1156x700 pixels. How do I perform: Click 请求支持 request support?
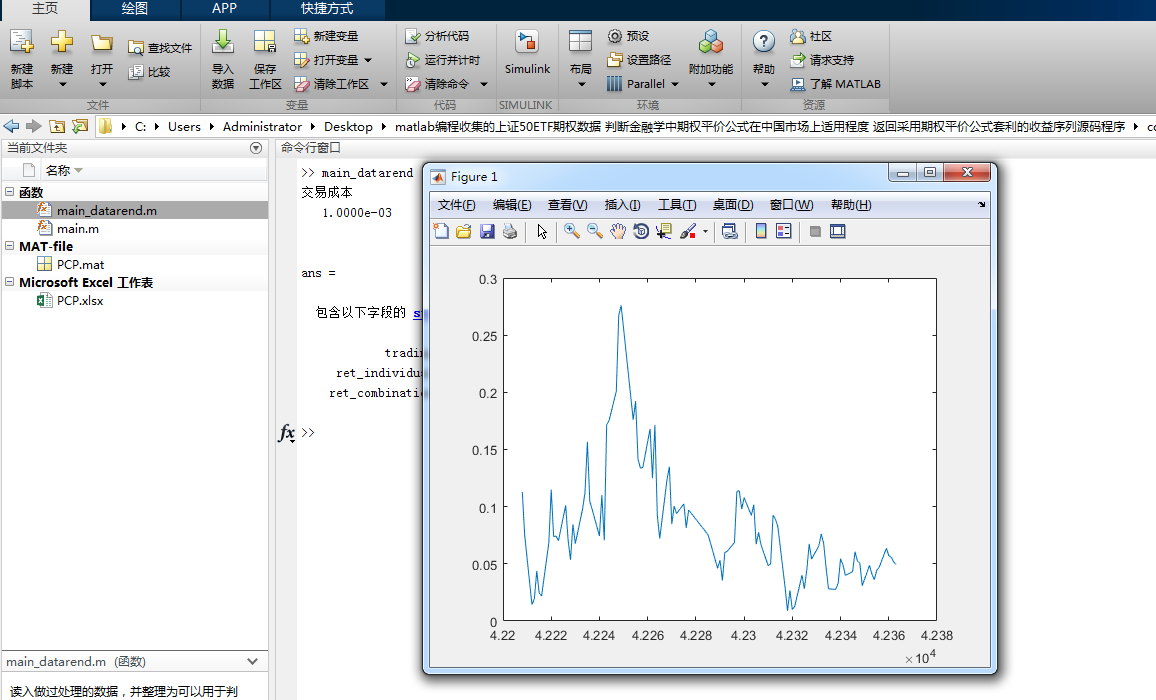click(822, 60)
